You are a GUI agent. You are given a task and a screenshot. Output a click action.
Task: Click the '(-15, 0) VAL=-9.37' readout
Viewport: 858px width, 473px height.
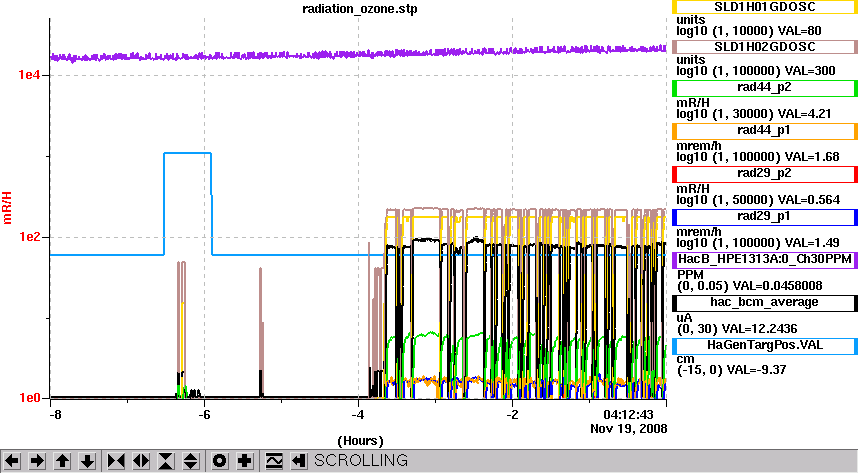[732, 370]
